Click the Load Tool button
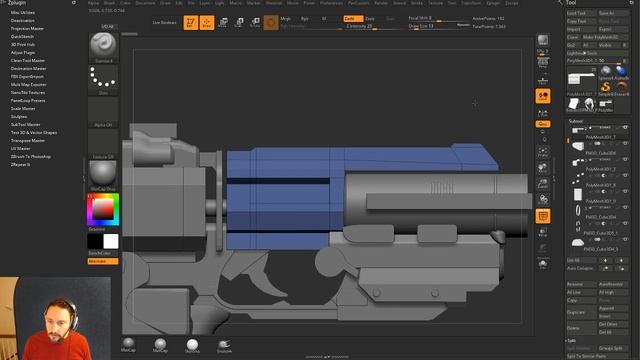This screenshot has height=360, width=640. [581, 13]
